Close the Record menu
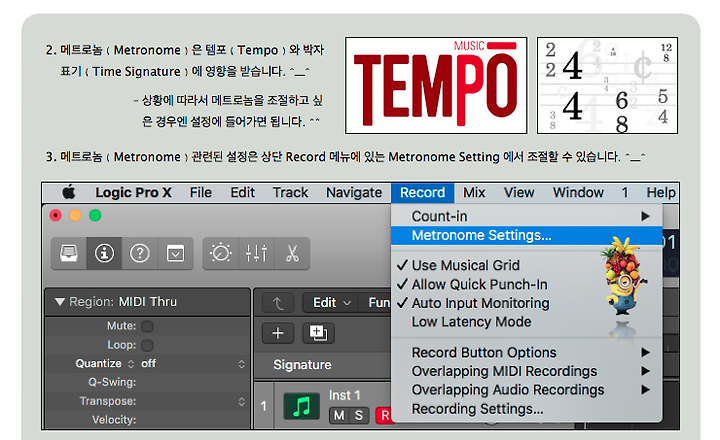Viewport: 720px width, 440px height. click(422, 192)
